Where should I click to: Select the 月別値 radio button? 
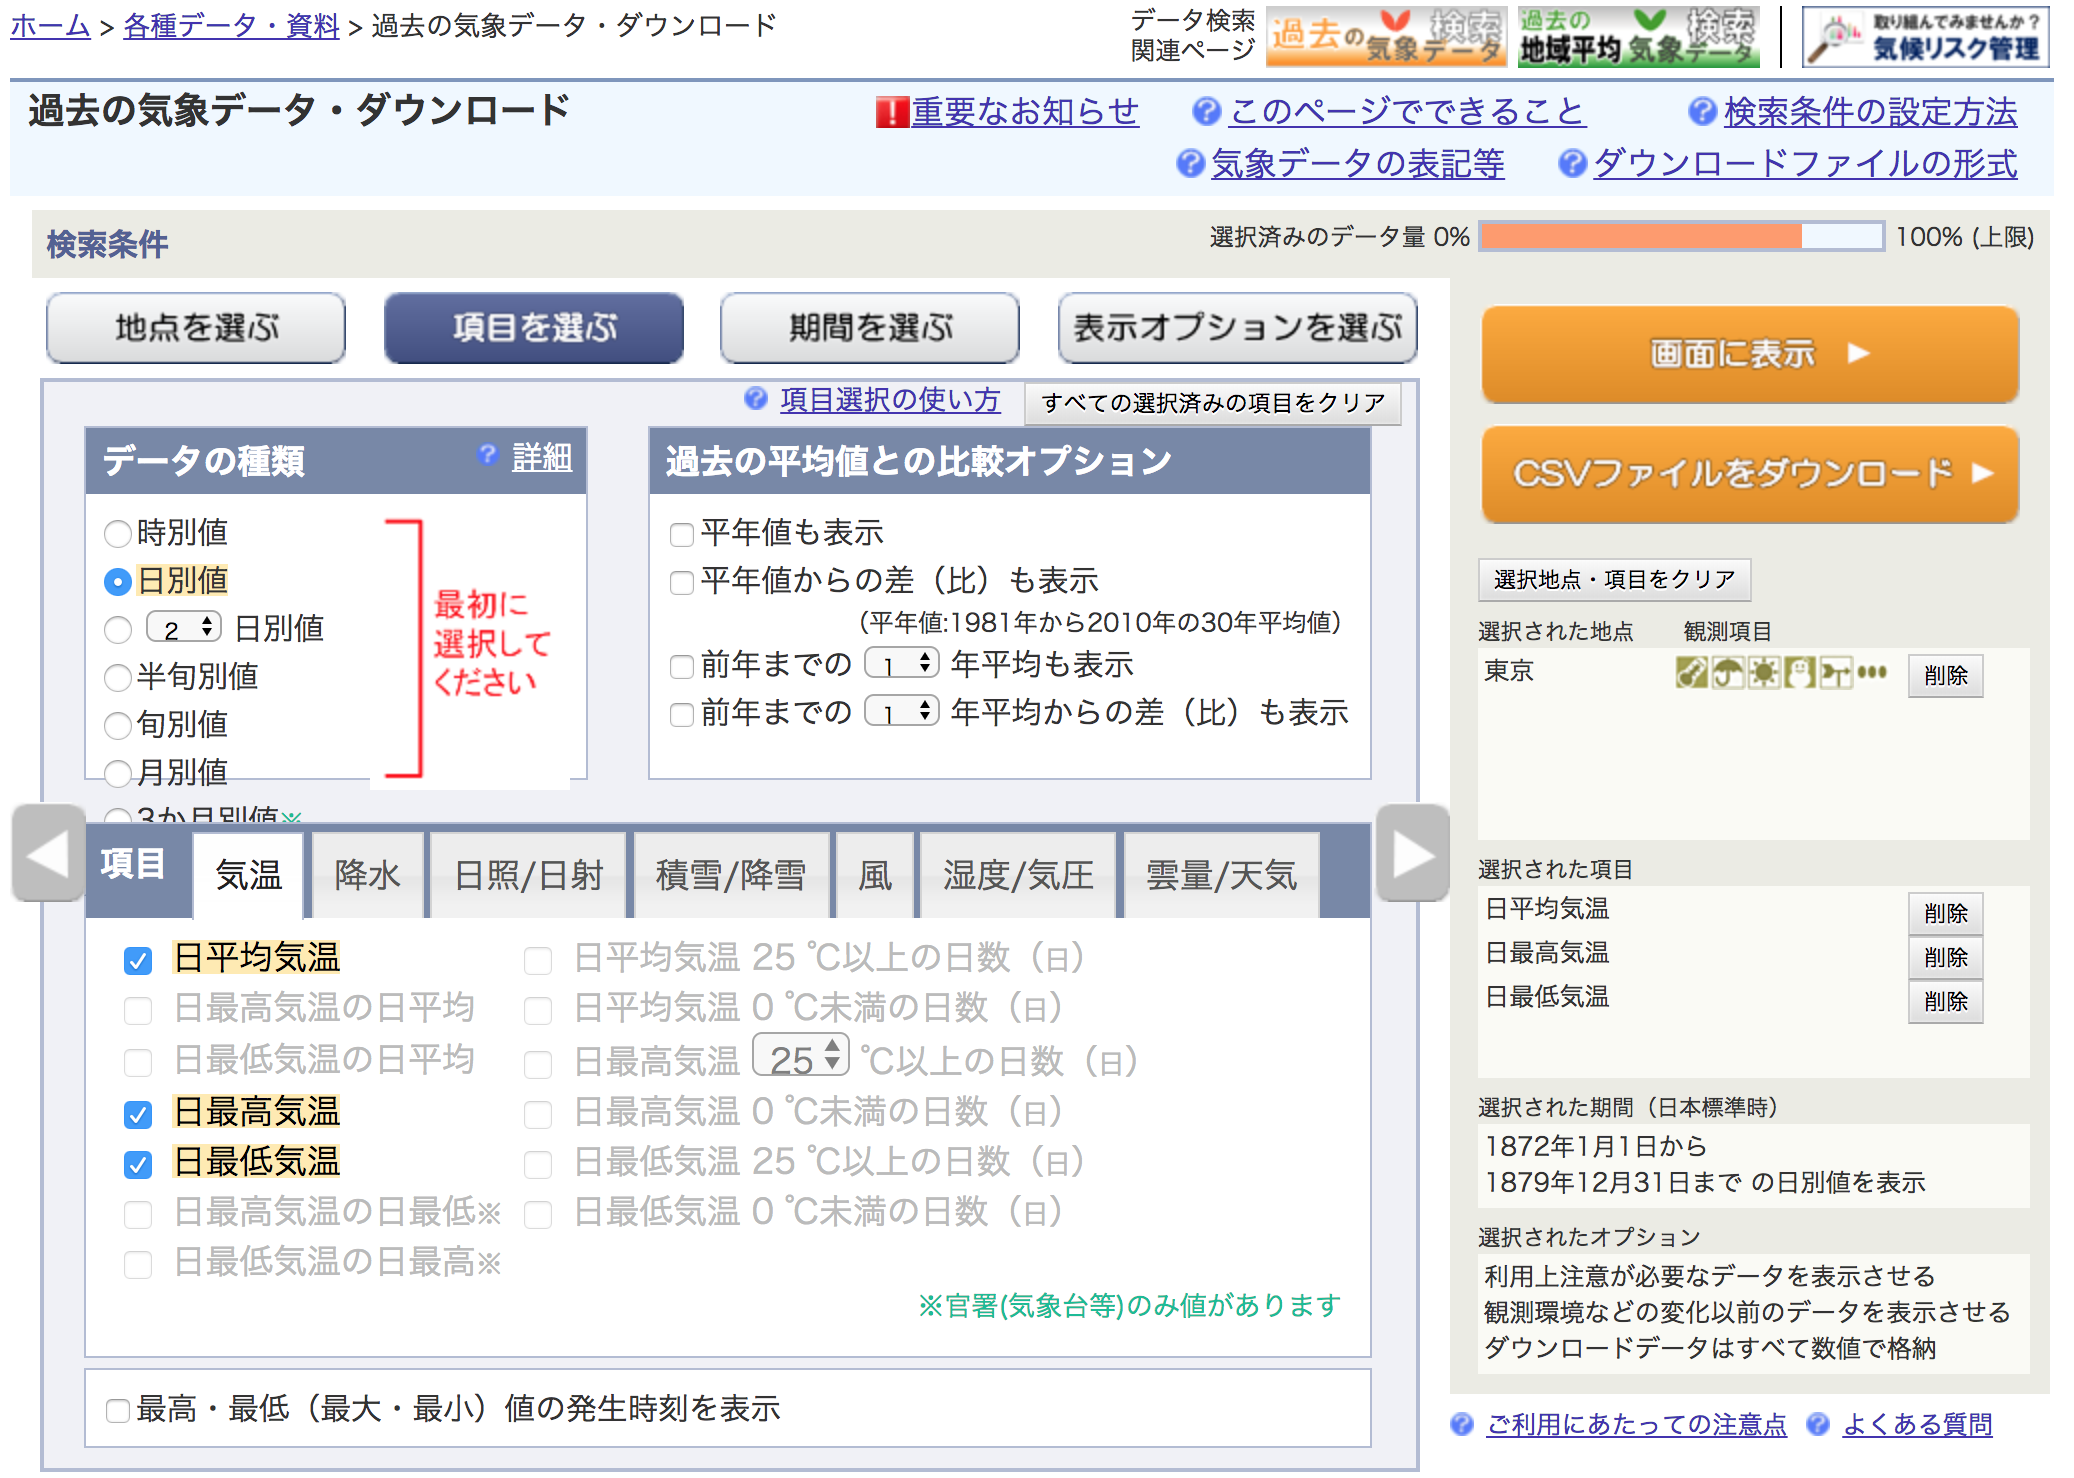[x=118, y=772]
